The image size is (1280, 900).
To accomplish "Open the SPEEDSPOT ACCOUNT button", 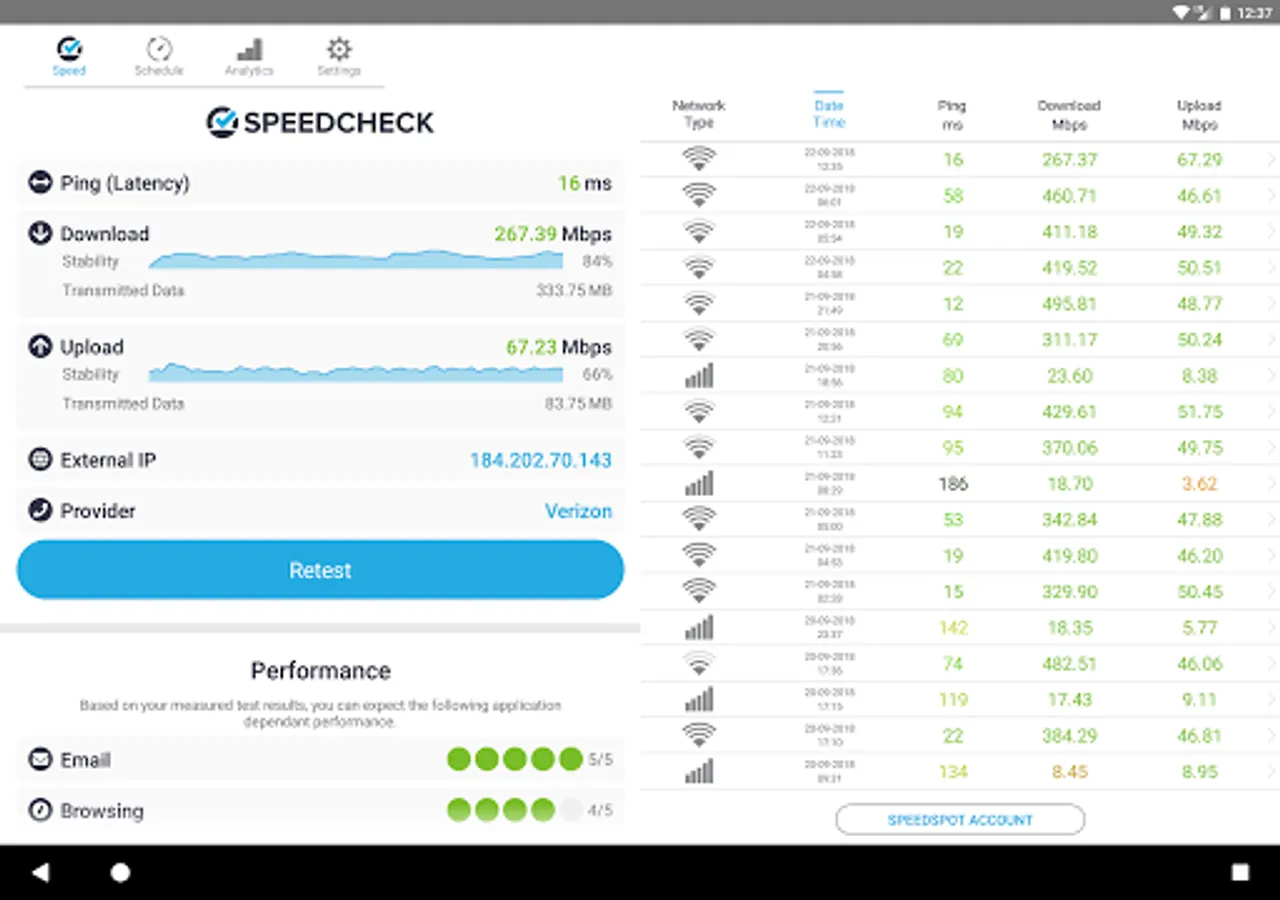I will click(960, 820).
